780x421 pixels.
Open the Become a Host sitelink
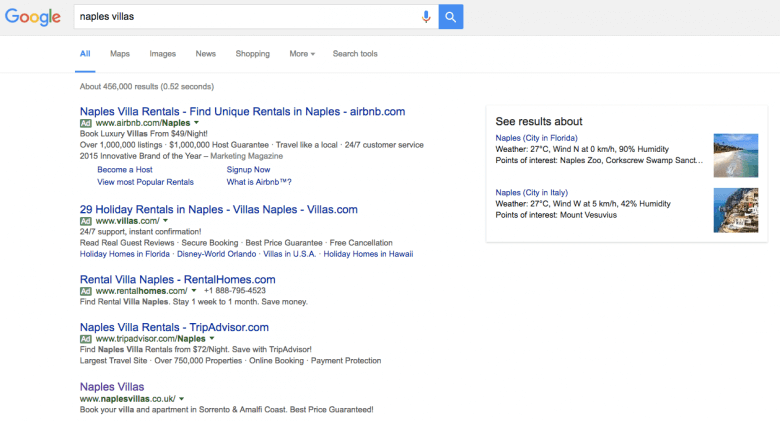(x=125, y=170)
